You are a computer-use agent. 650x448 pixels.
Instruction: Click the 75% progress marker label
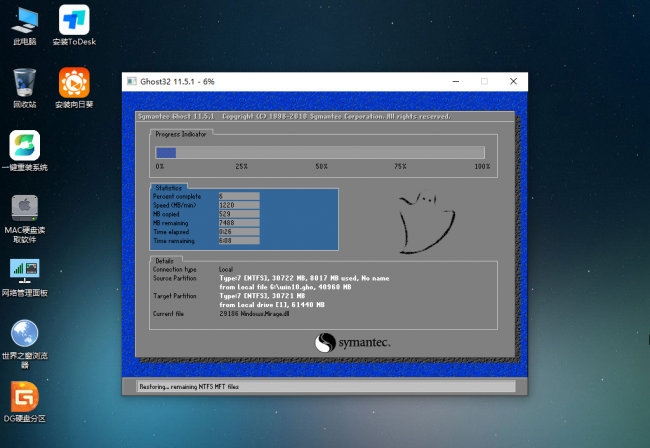(x=400, y=166)
